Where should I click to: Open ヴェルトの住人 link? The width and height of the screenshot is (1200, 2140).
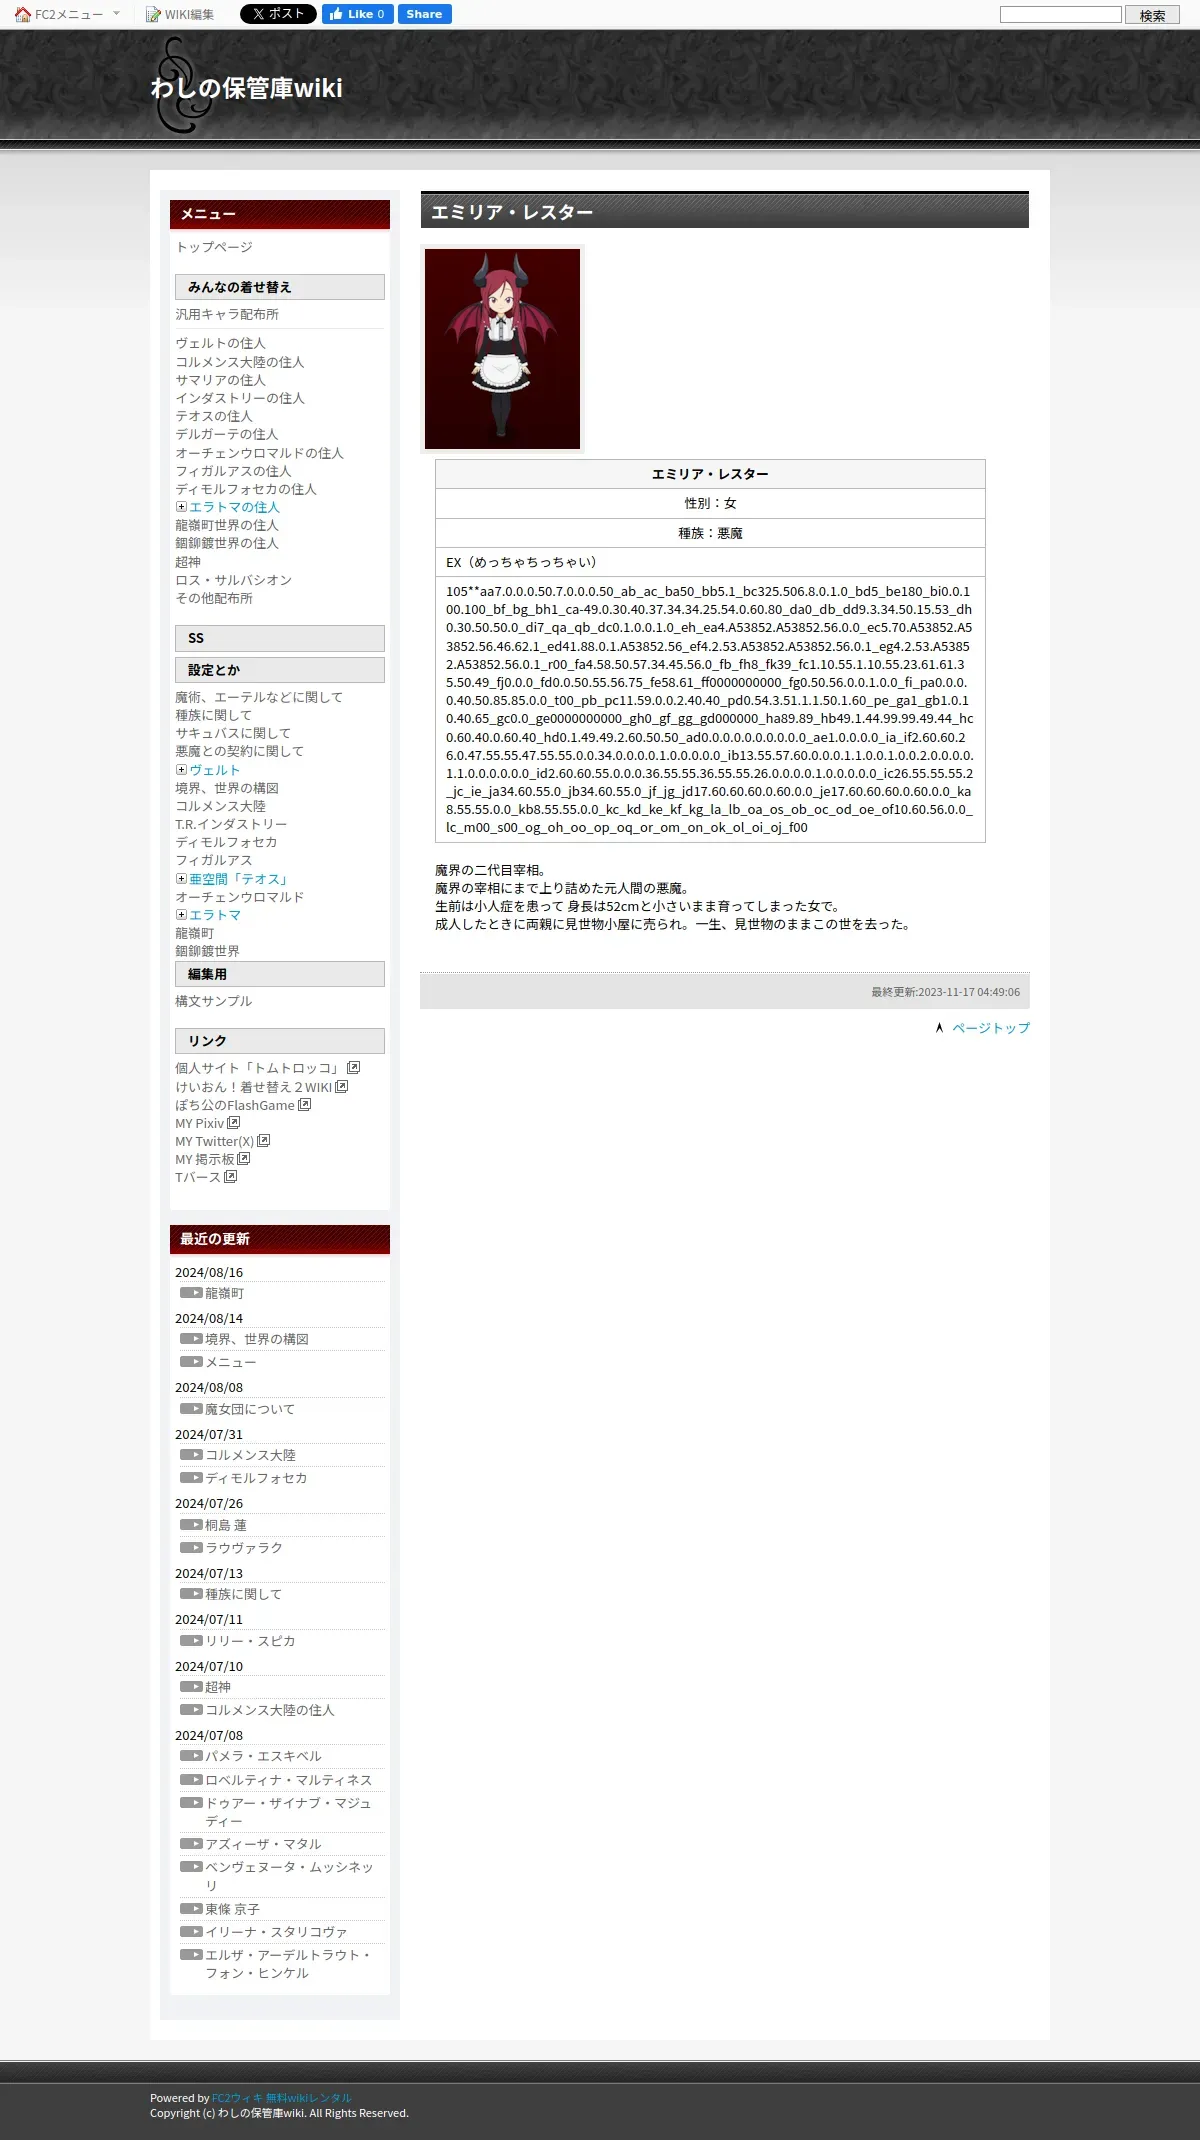[x=220, y=343]
